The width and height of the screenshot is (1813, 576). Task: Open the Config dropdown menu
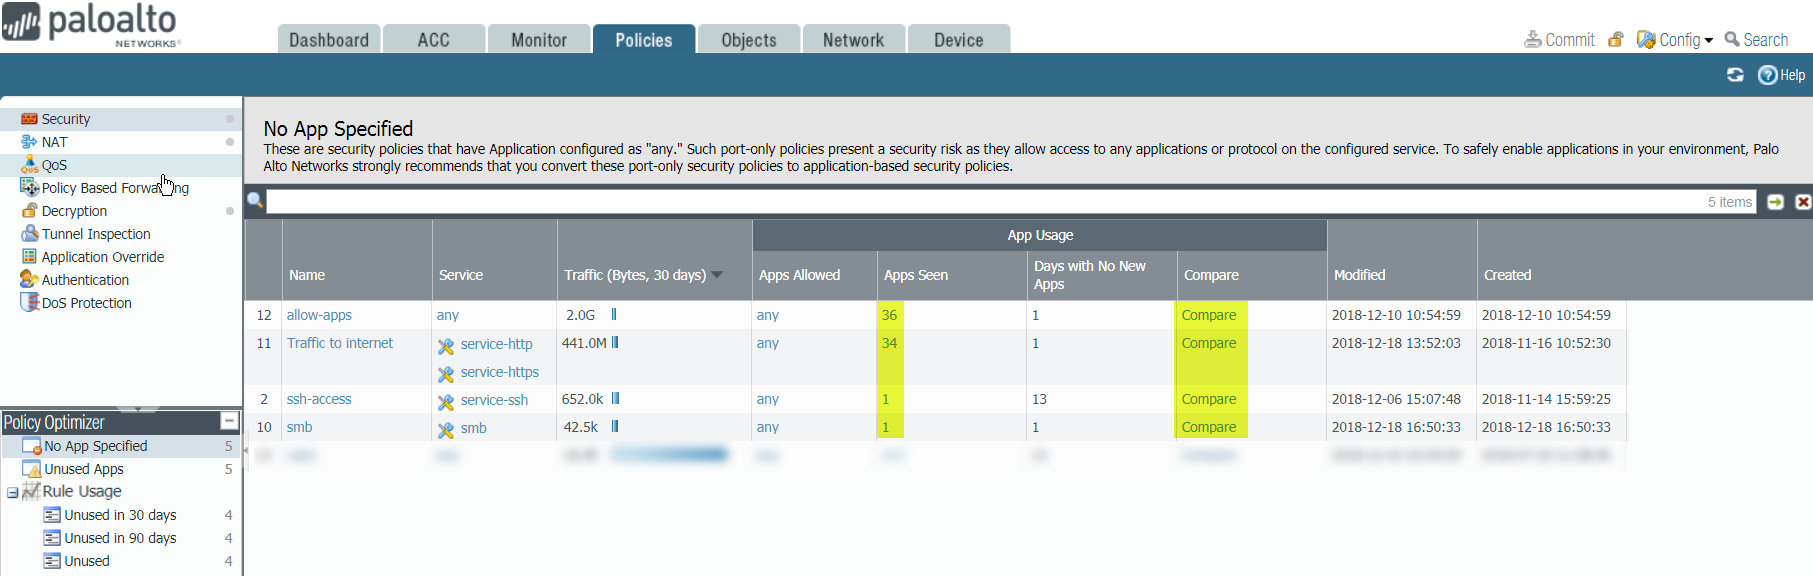[x=1675, y=40]
